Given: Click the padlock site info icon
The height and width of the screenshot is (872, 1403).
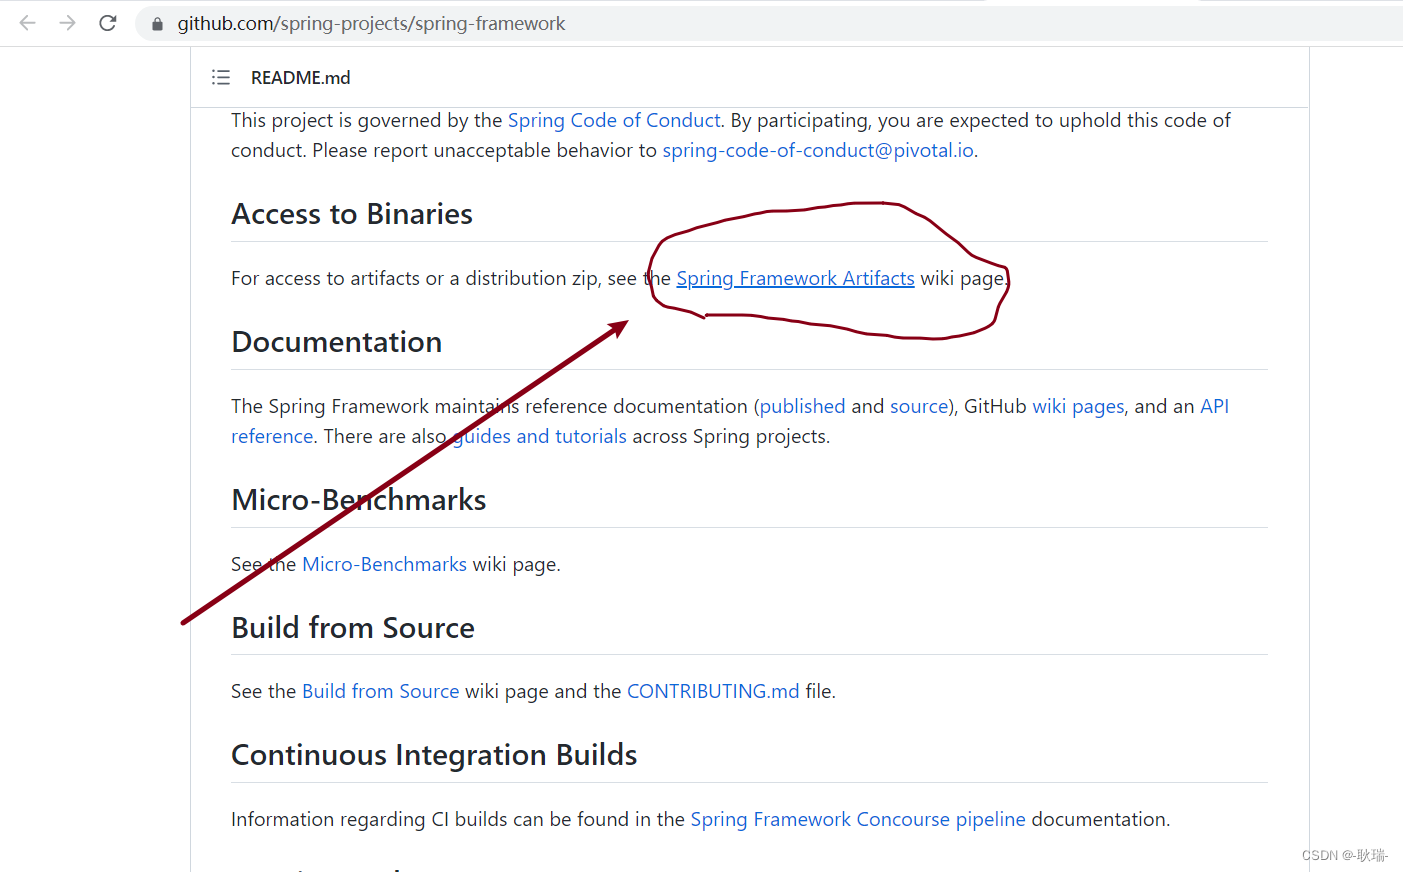Looking at the screenshot, I should (157, 24).
